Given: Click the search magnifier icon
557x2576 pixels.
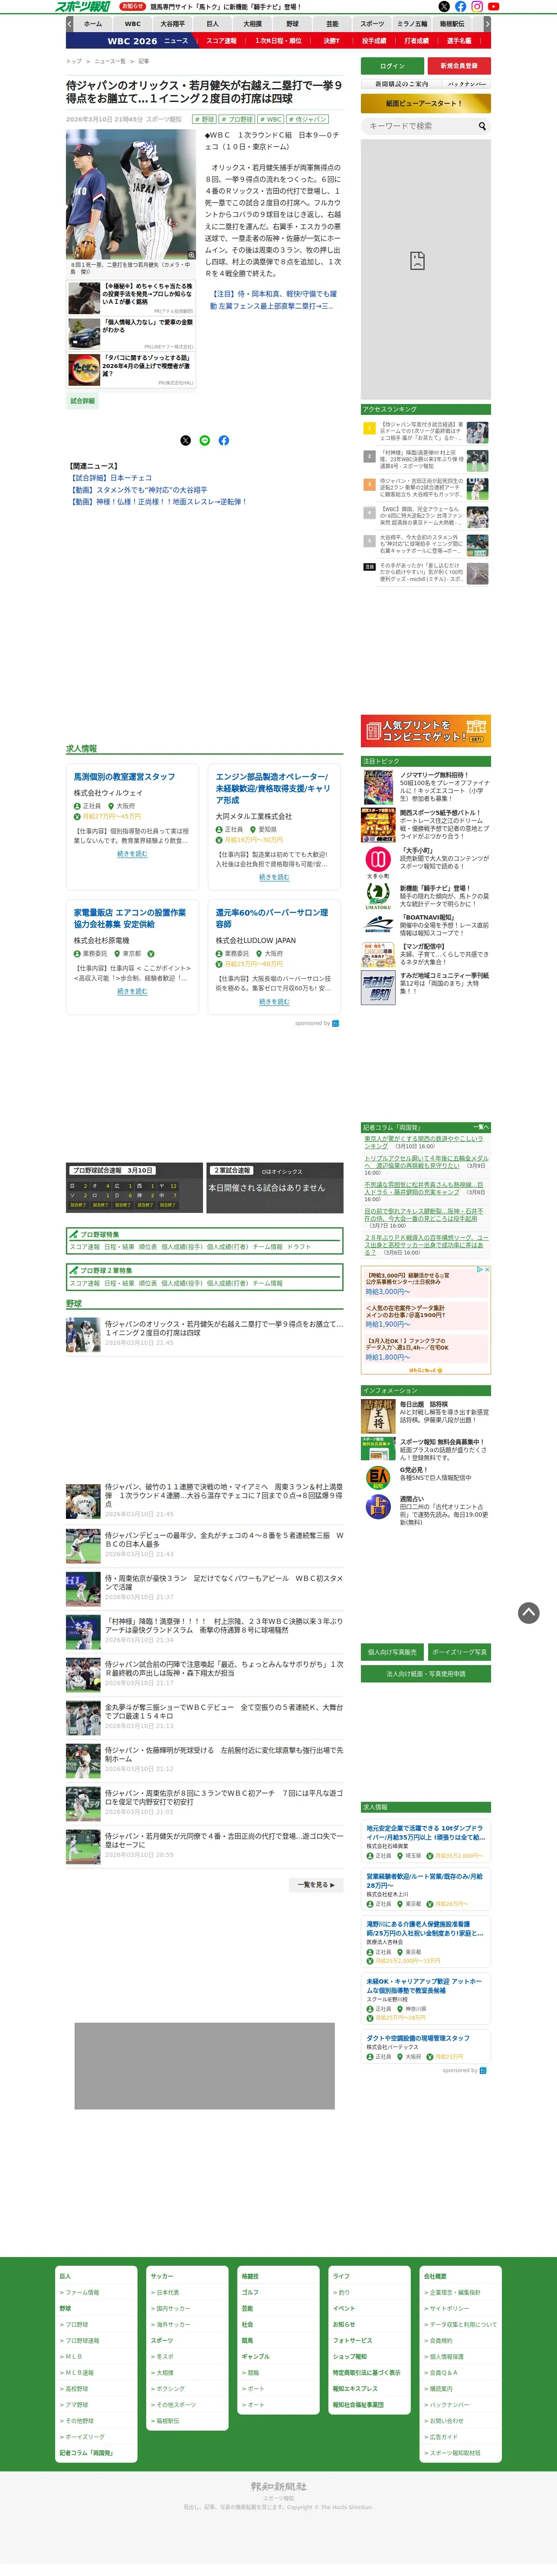Looking at the screenshot, I should click(482, 126).
